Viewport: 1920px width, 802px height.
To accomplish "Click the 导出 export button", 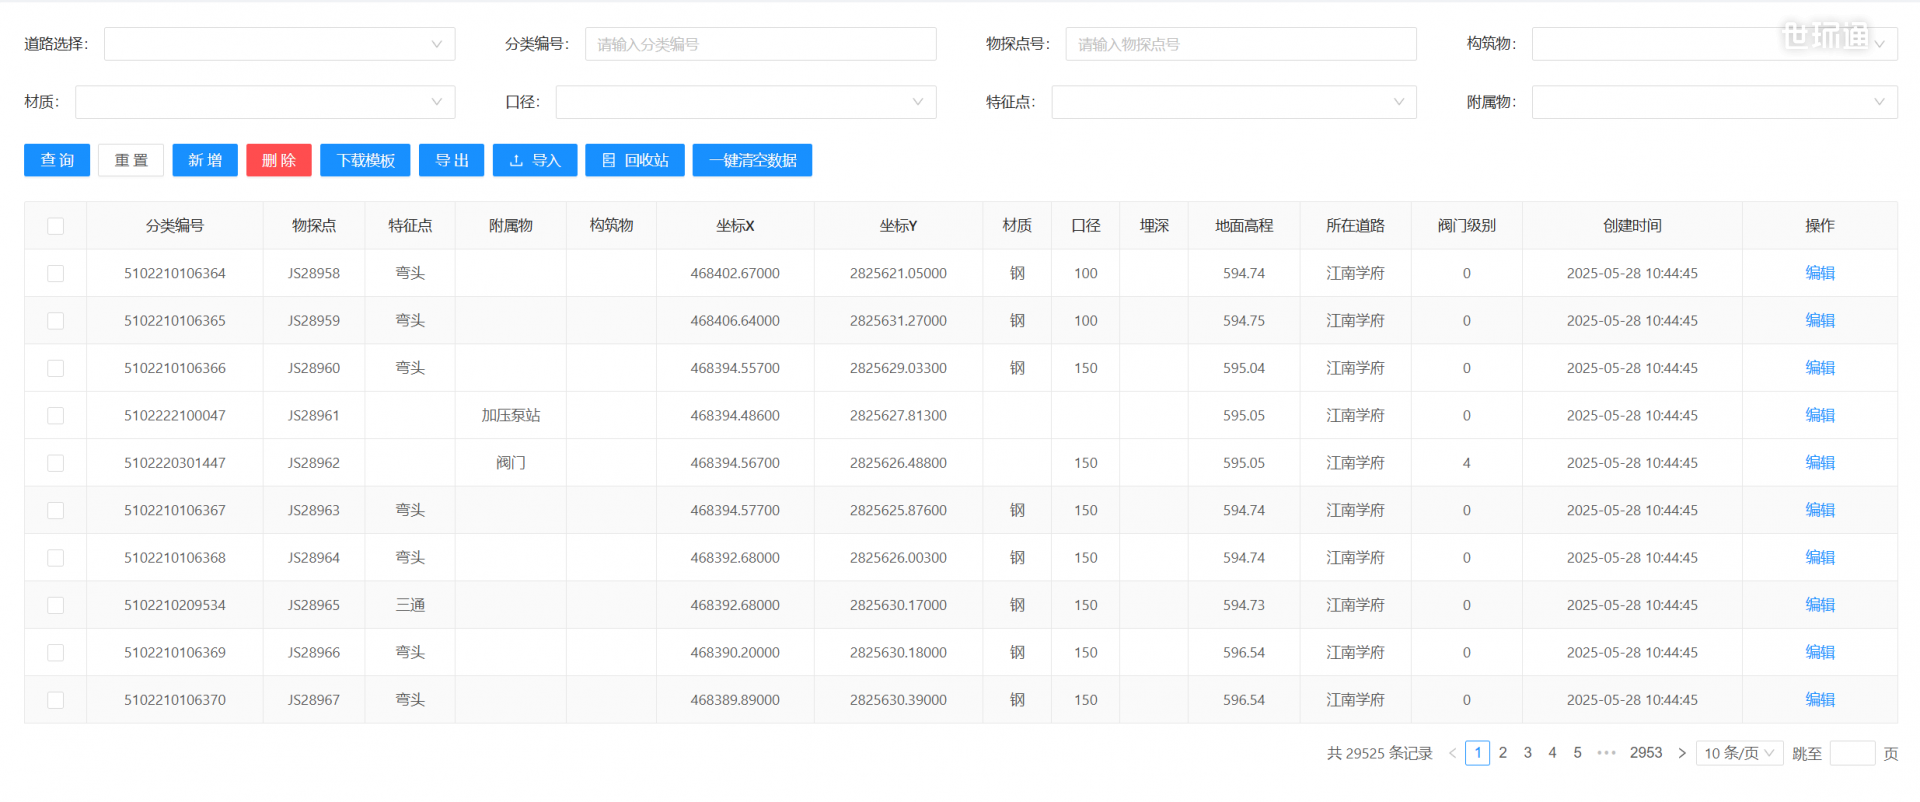I will [x=452, y=160].
